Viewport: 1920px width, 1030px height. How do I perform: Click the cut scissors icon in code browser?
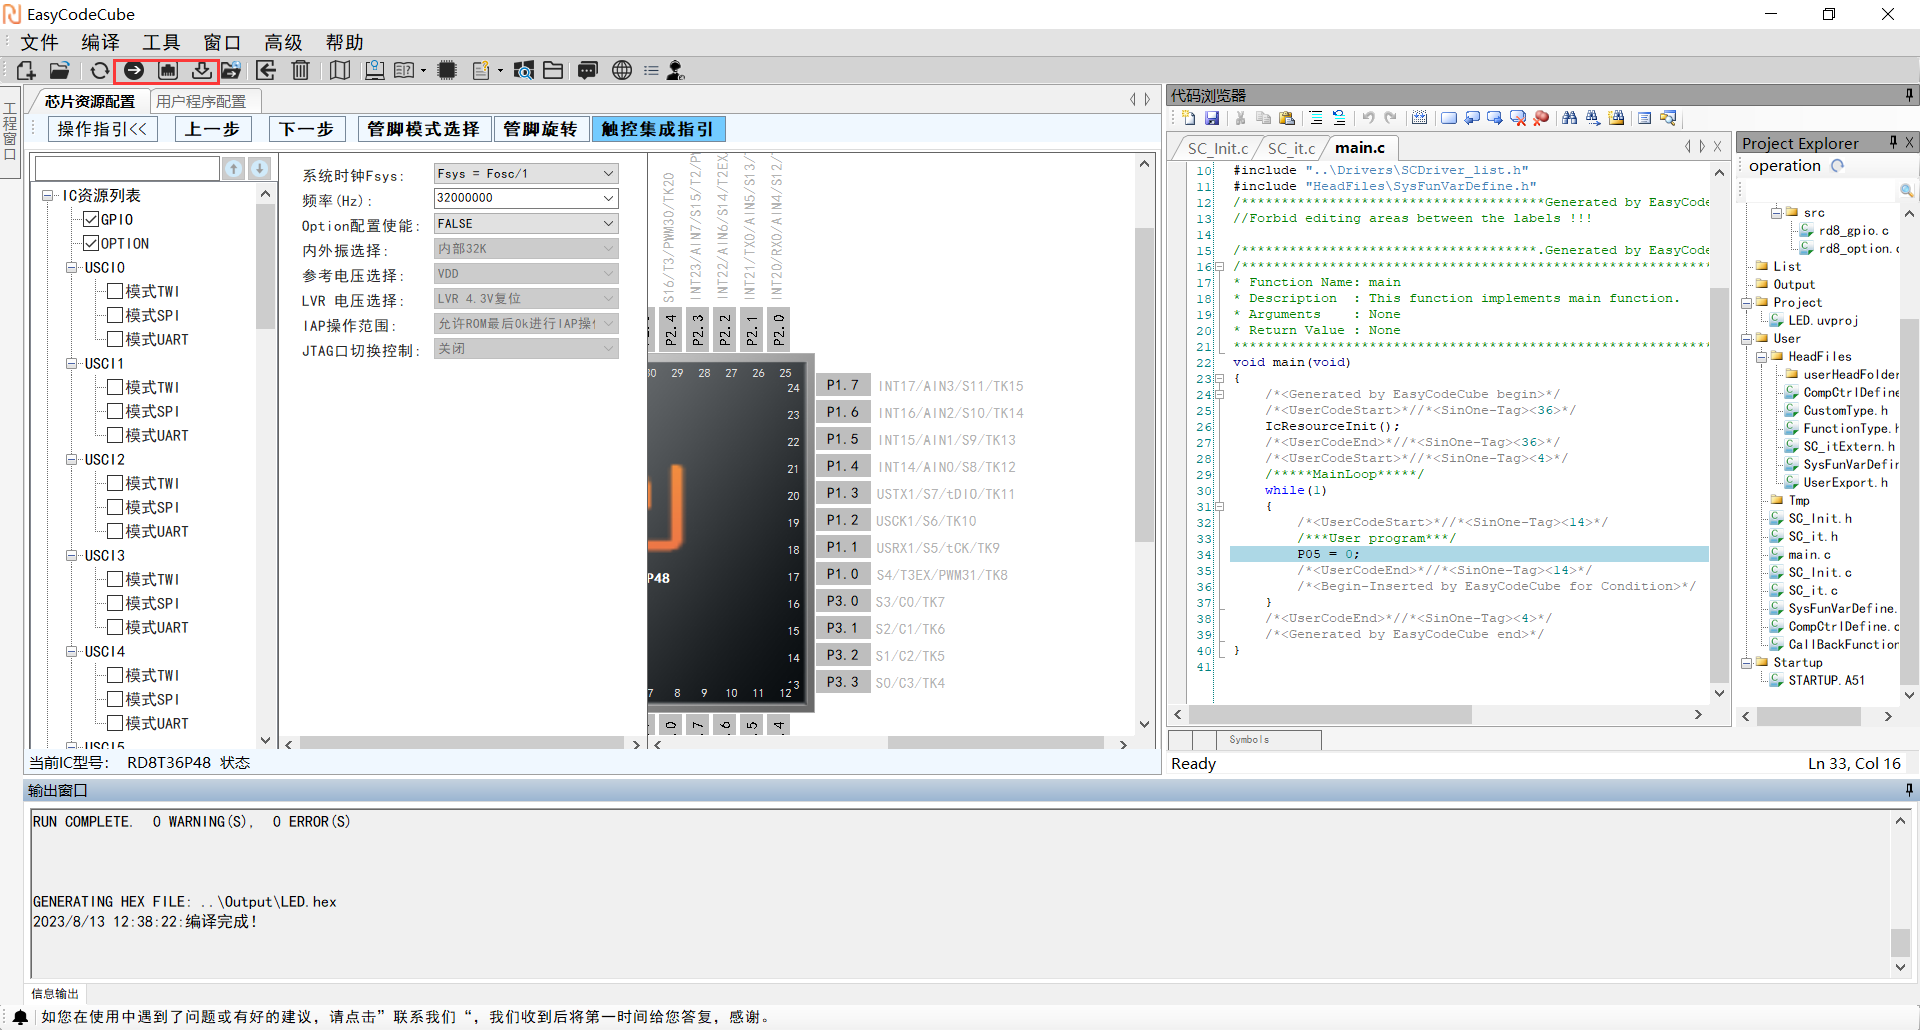click(1241, 118)
